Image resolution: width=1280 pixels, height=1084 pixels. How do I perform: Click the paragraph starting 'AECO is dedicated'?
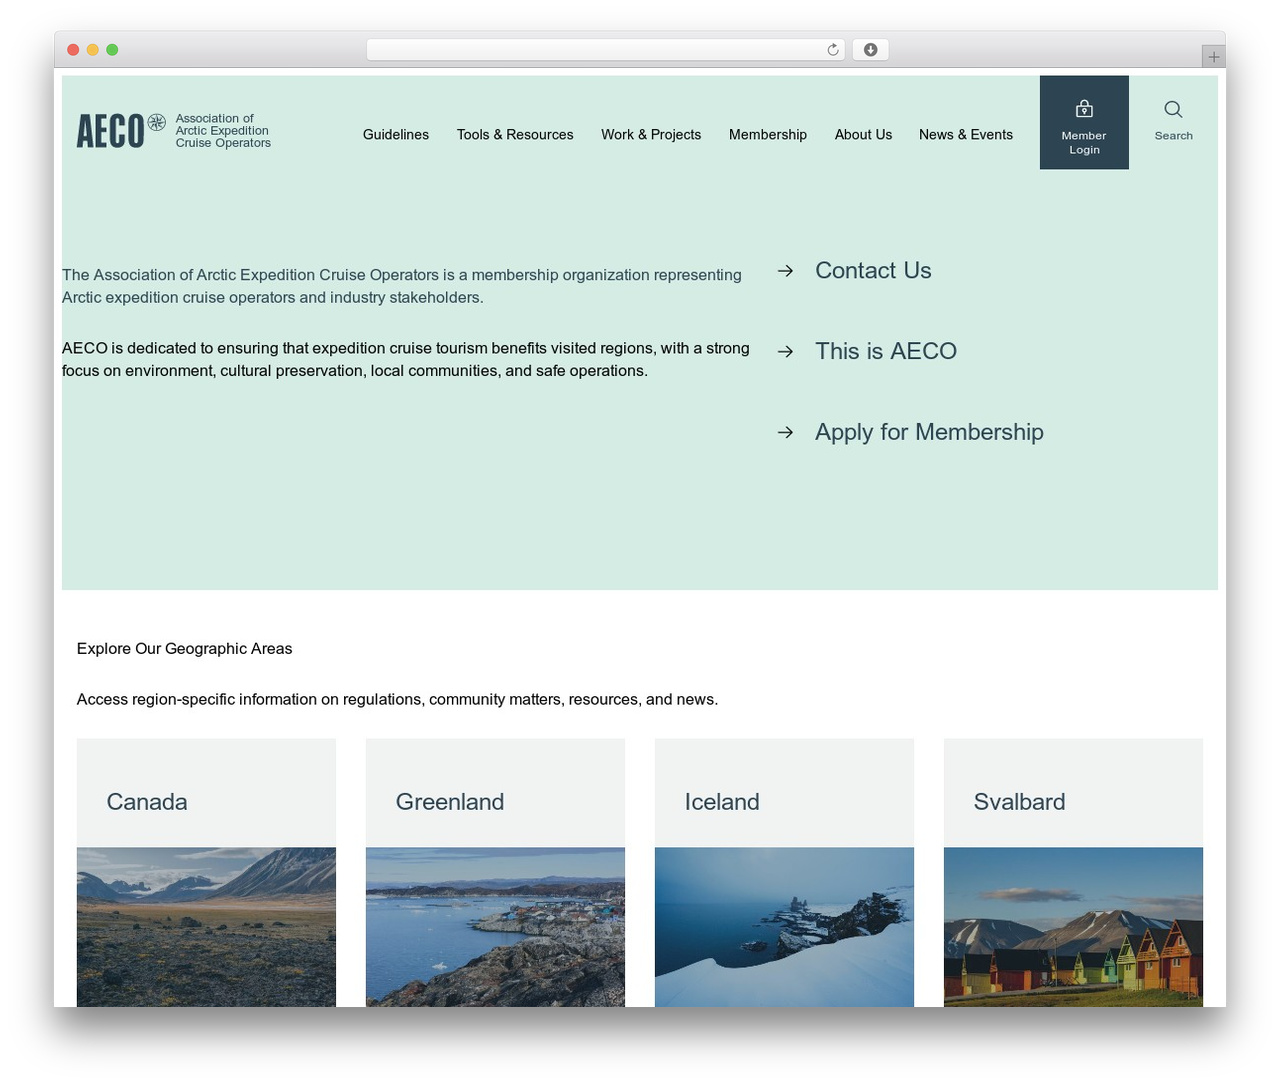406,360
